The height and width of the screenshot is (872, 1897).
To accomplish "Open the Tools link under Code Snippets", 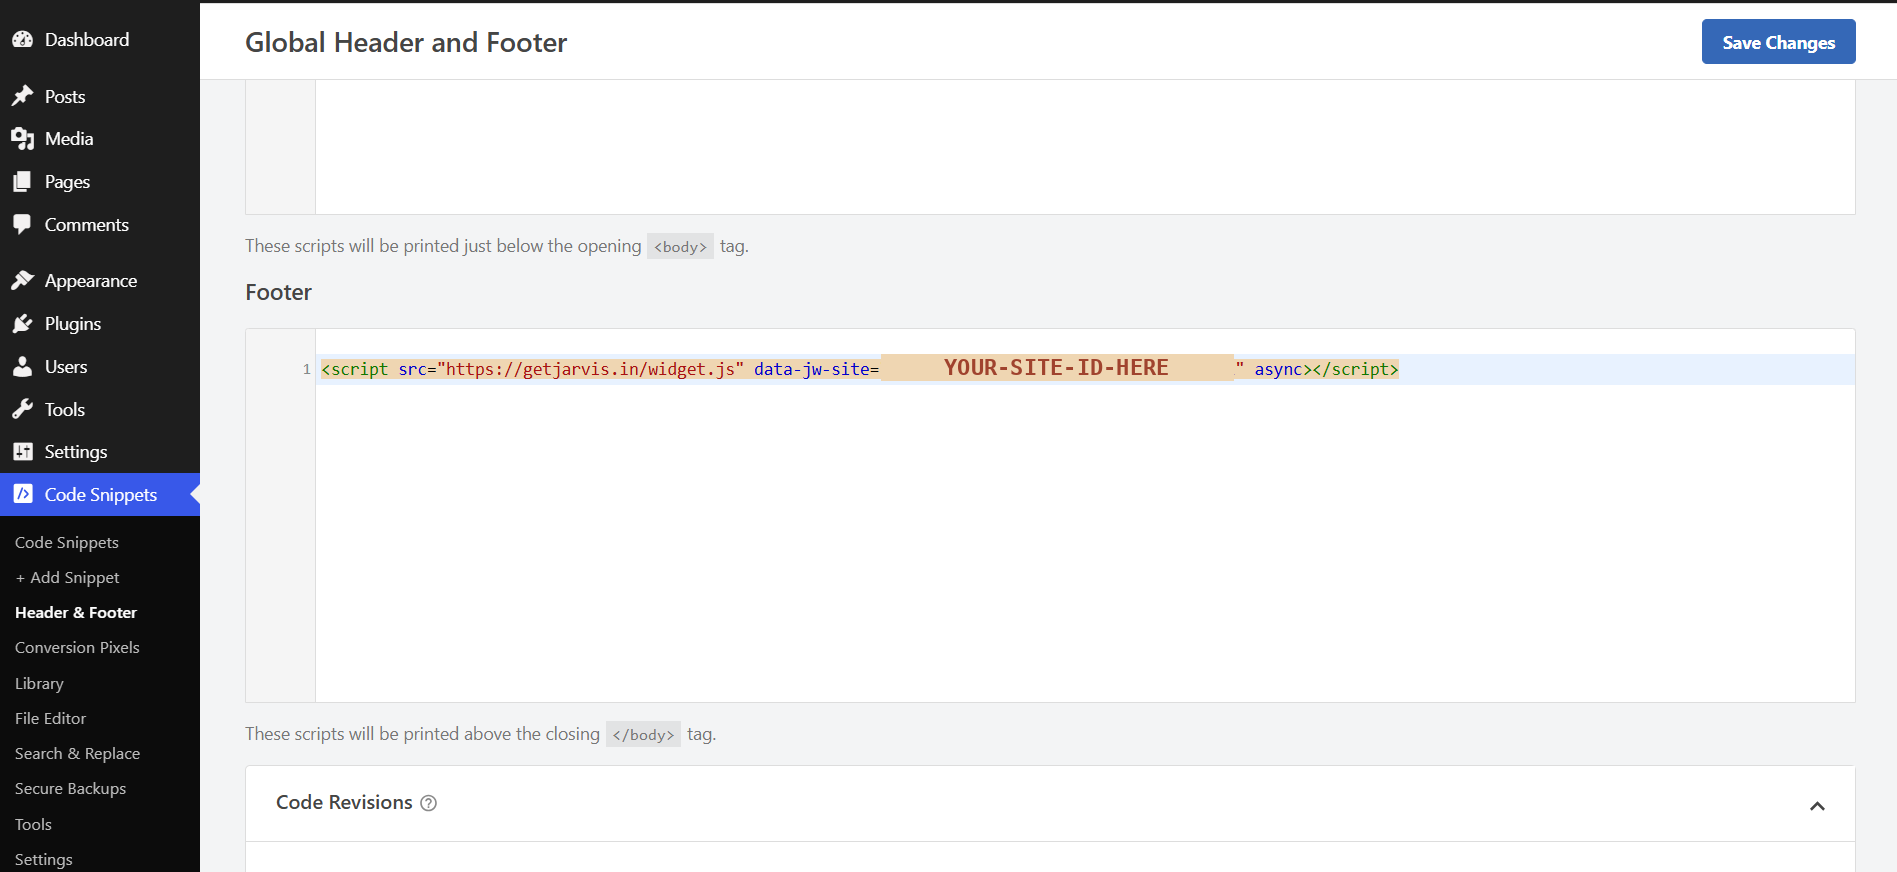I will click(33, 824).
